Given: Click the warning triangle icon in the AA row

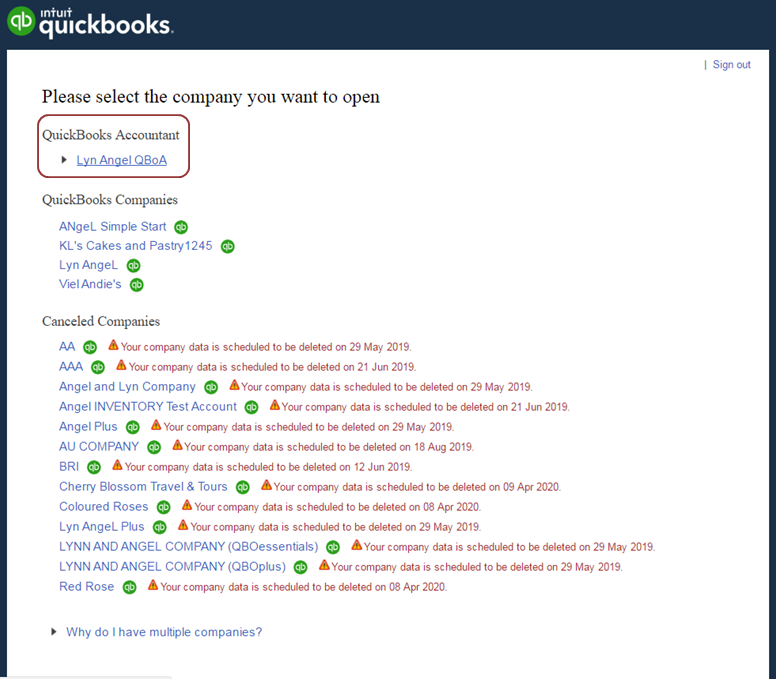Looking at the screenshot, I should point(113,345).
